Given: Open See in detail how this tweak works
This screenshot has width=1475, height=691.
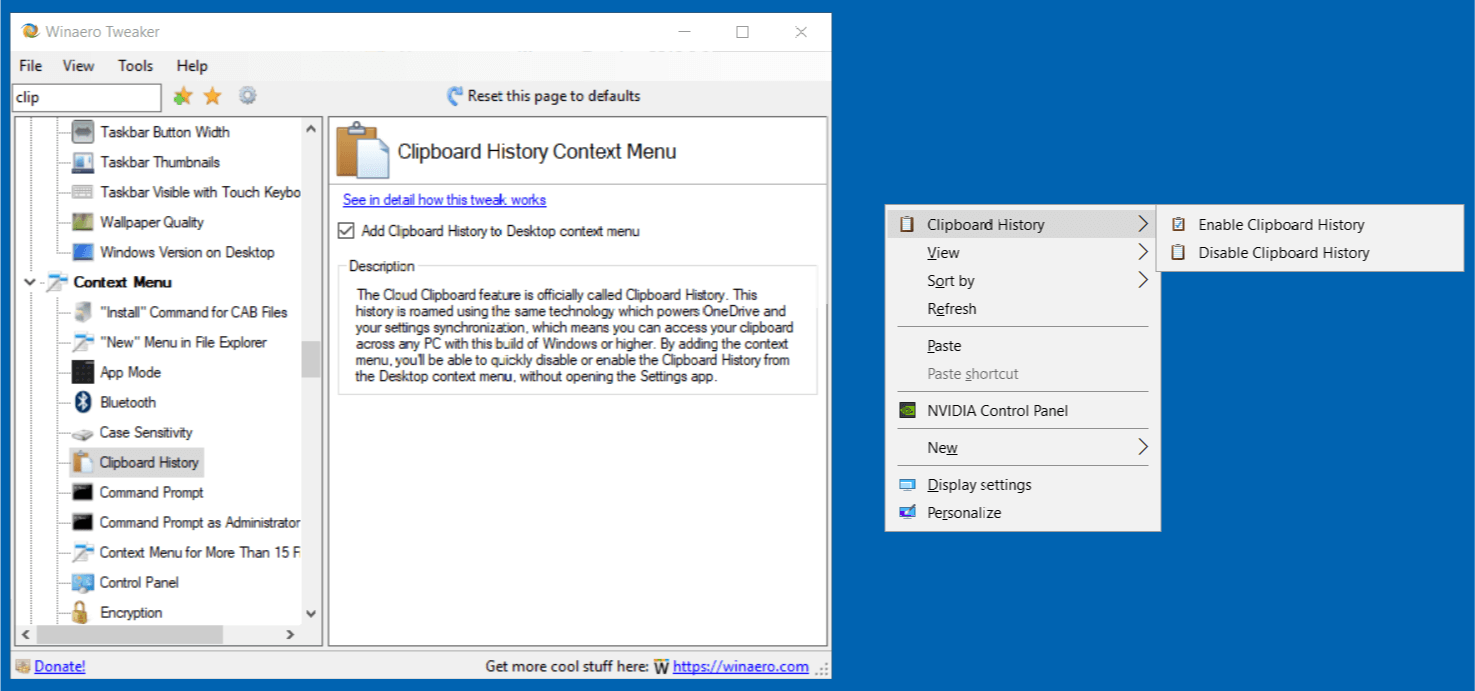Looking at the screenshot, I should tap(444, 200).
